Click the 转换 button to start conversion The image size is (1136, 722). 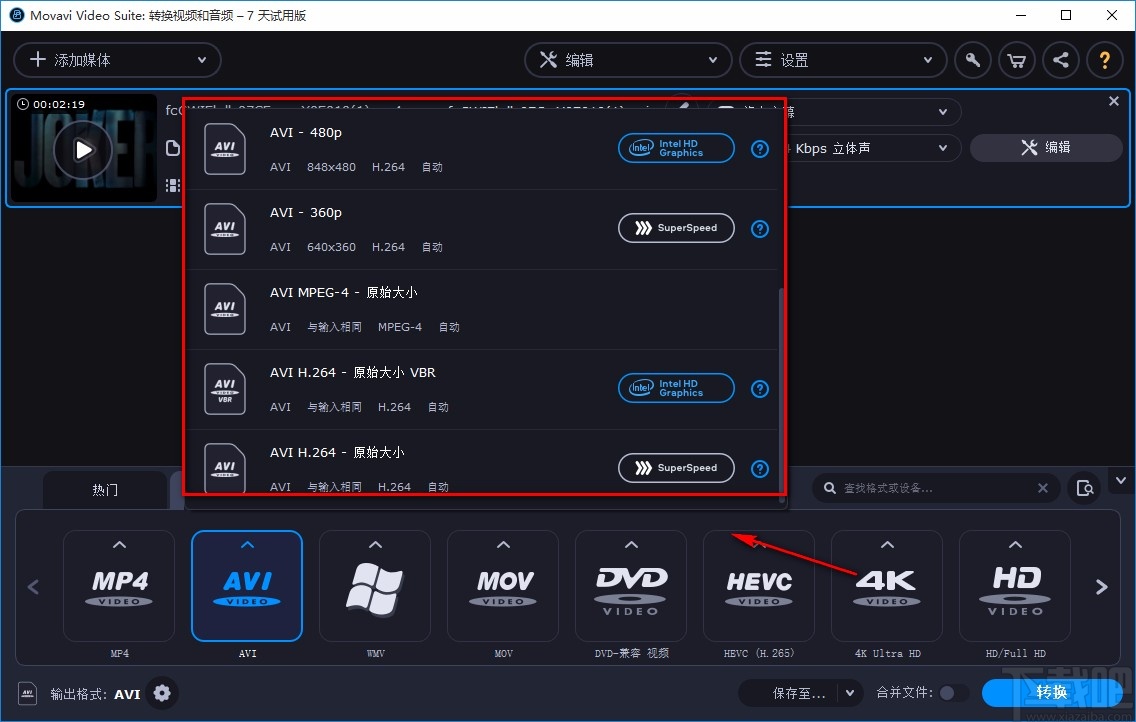[1051, 692]
